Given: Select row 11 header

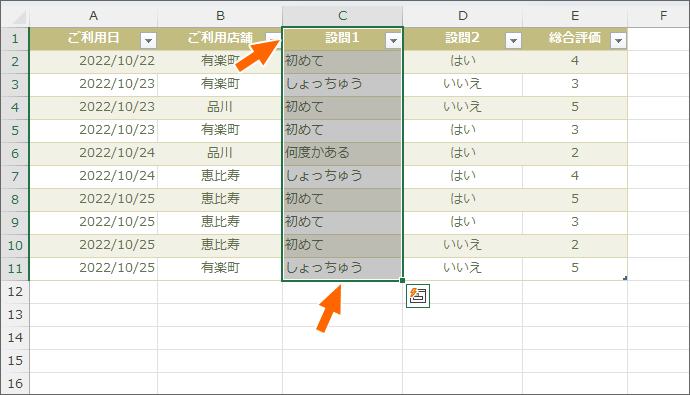Looking at the screenshot, I should point(15,268).
